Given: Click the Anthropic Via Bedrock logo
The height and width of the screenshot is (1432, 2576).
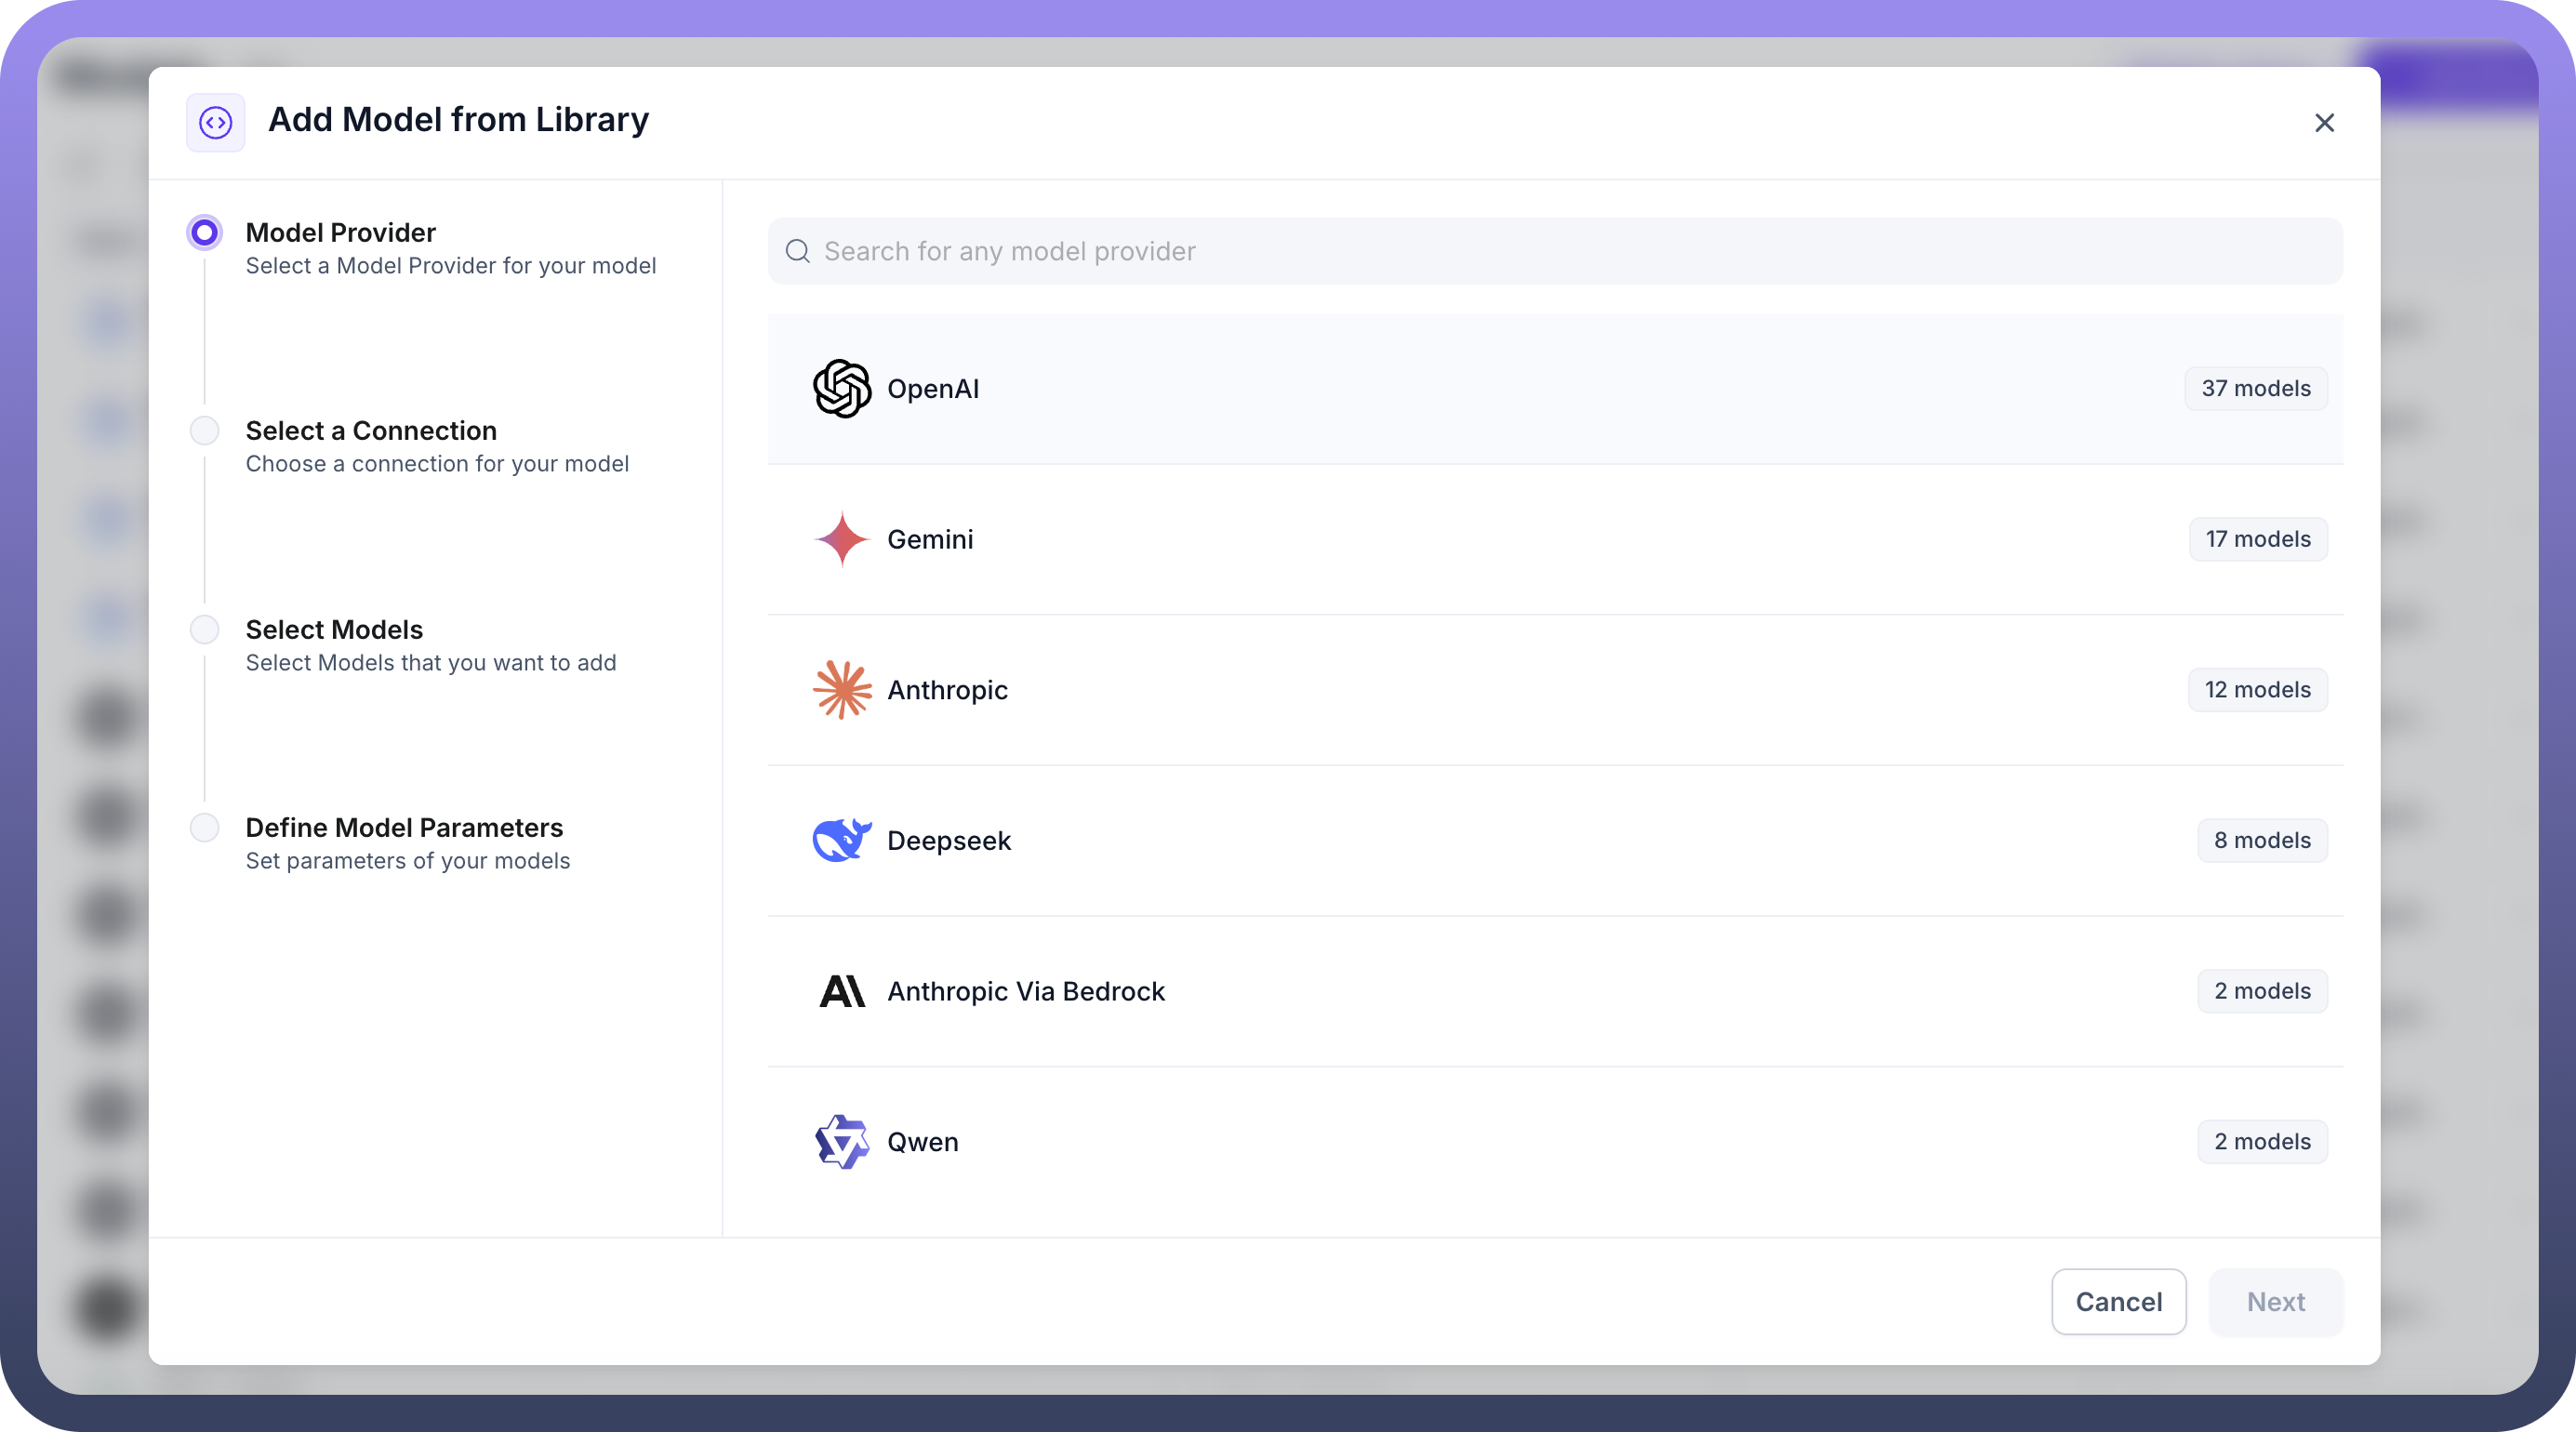Looking at the screenshot, I should tap(841, 991).
